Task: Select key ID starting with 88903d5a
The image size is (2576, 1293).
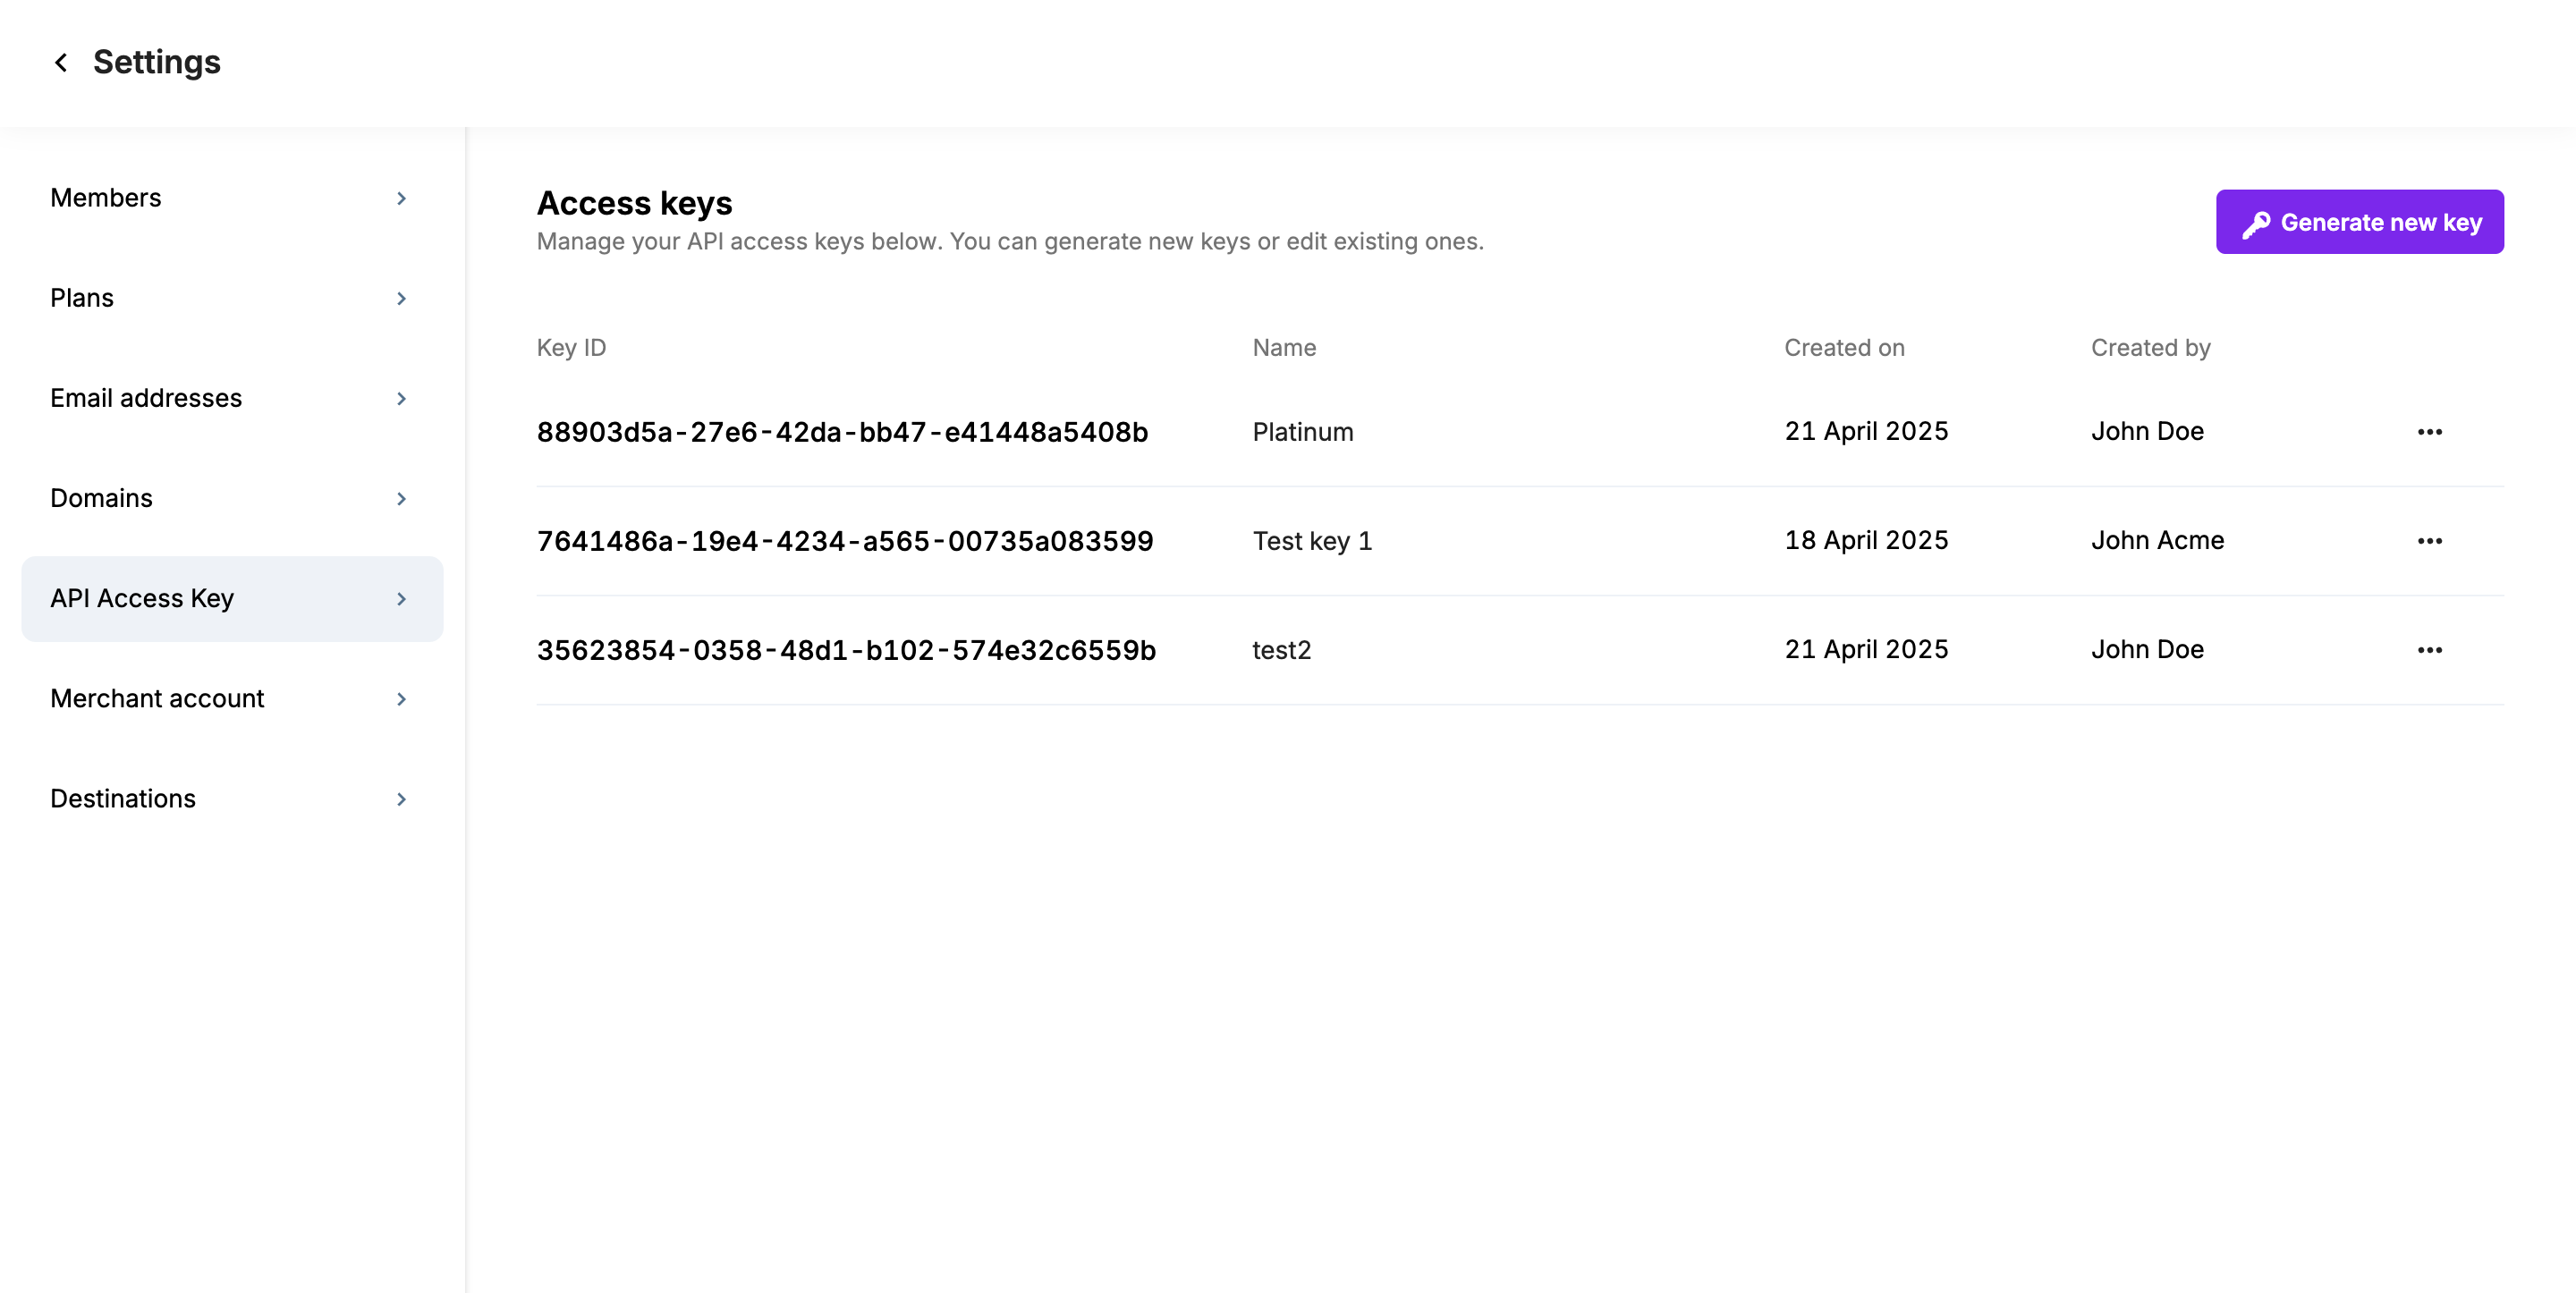Action: (x=842, y=432)
